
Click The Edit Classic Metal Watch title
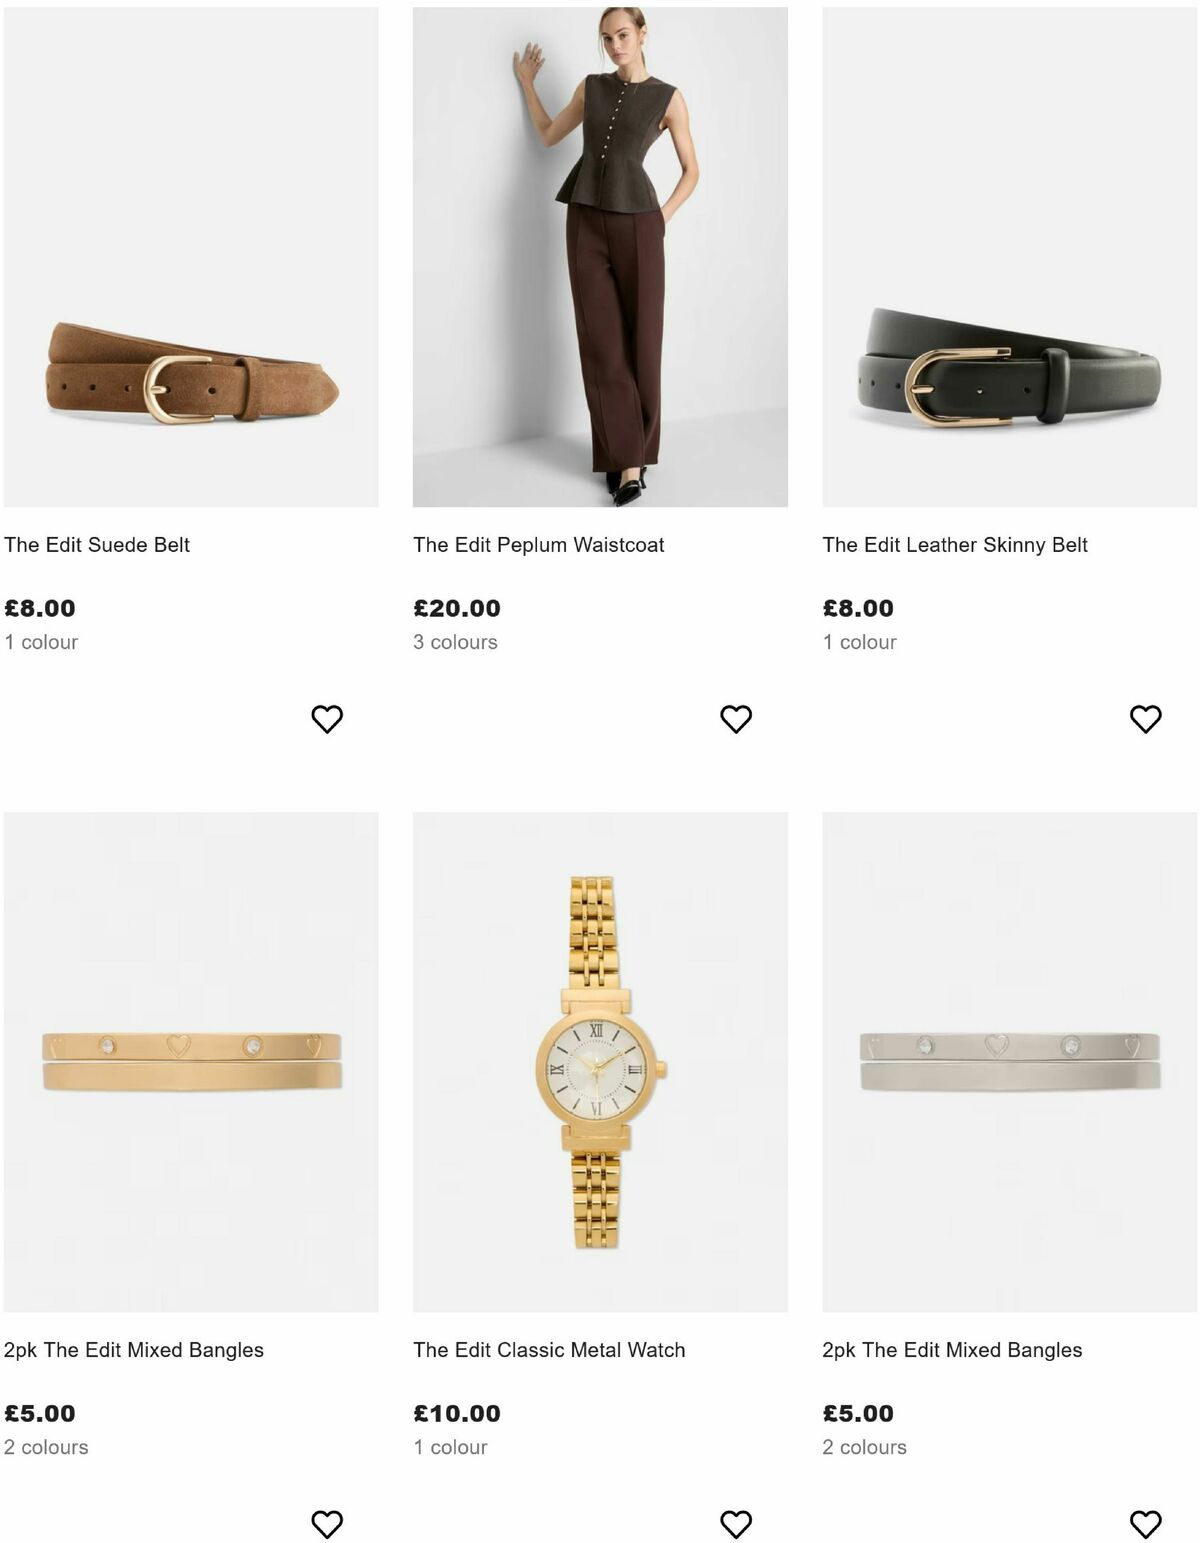coord(548,1349)
